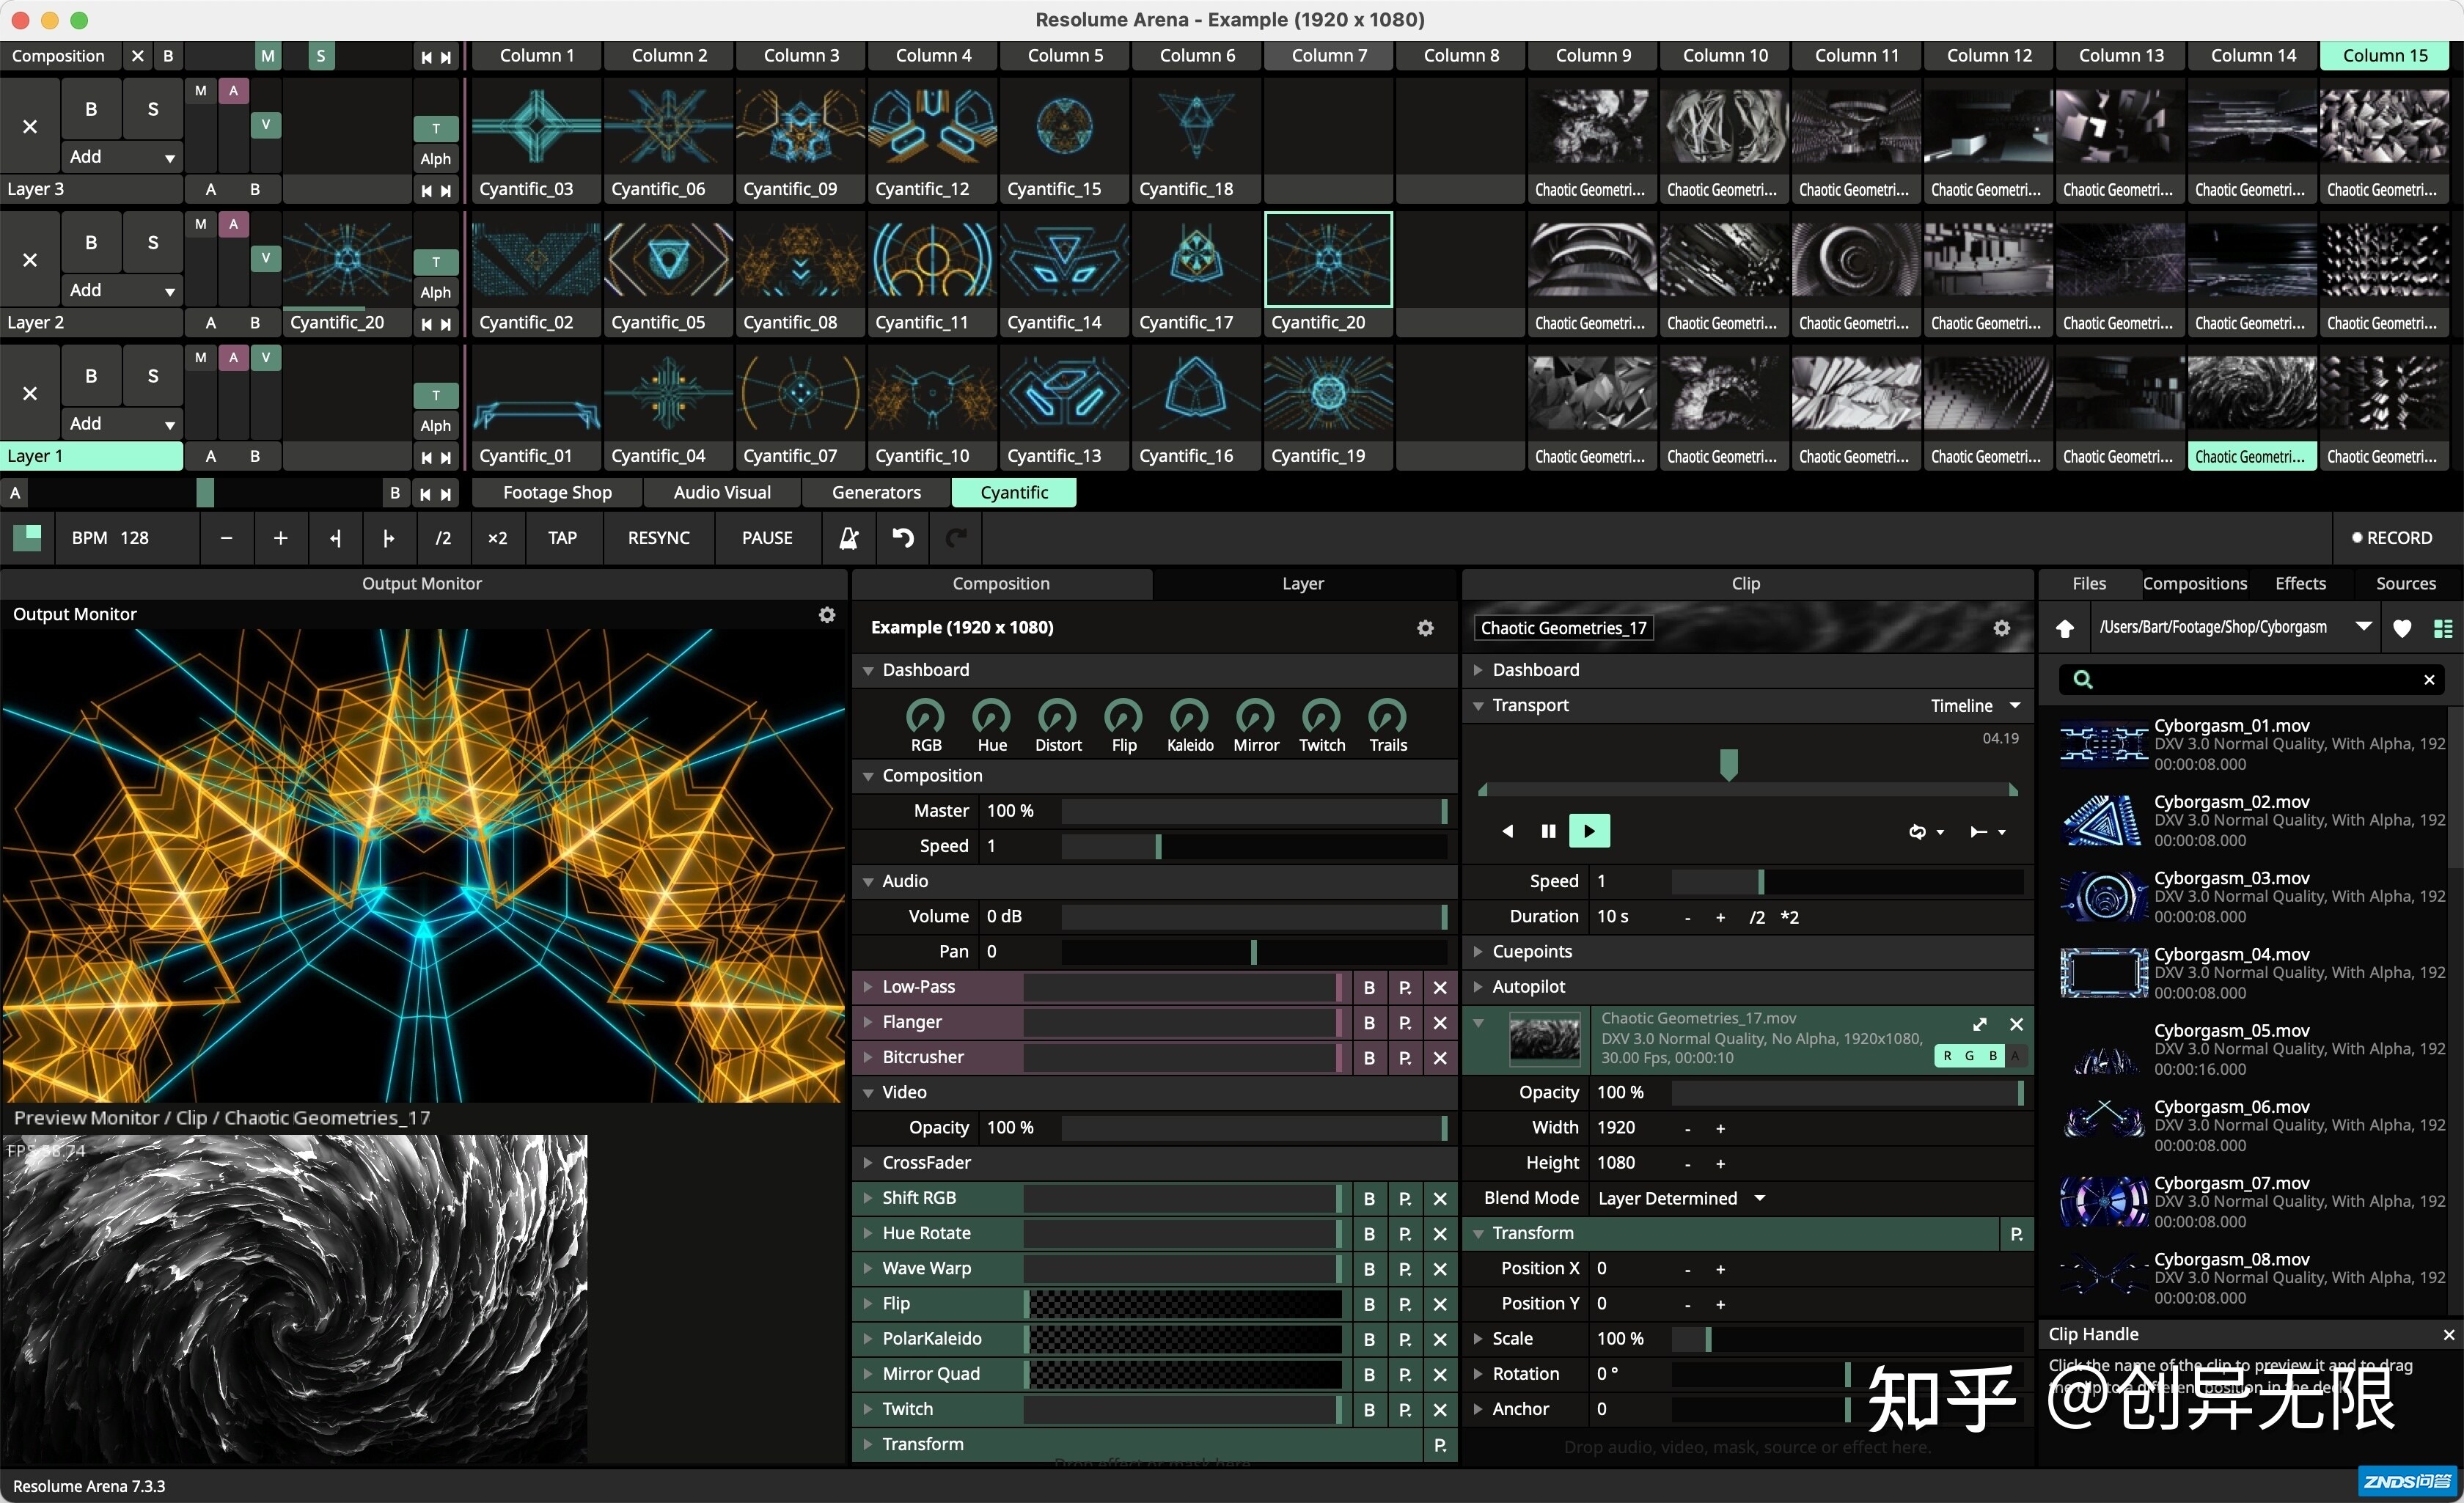Screen dimensions: 2464x1503
Task: Toggle the metronome icon in the BPM bar
Action: [x=848, y=538]
